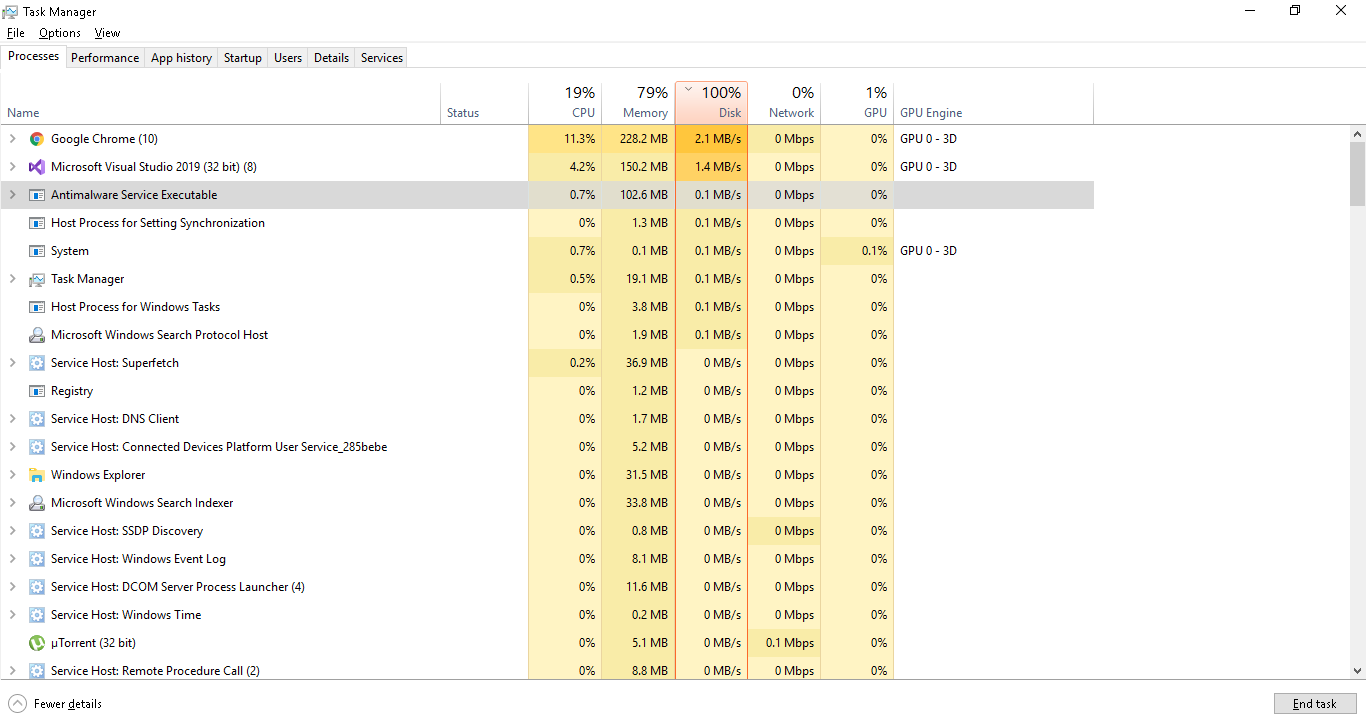Image resolution: width=1366 pixels, height=728 pixels.
Task: Click System row's GPU 0 - 3D text
Action: click(928, 251)
